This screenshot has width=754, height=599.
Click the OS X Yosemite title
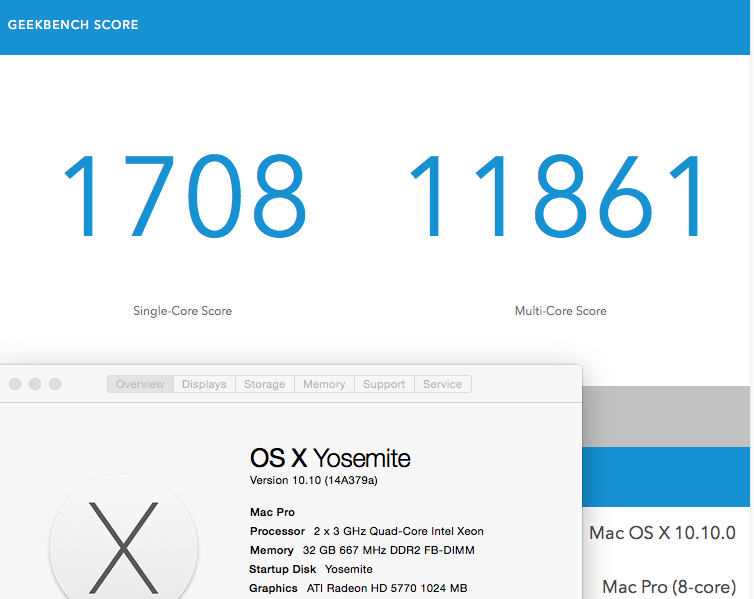tap(330, 458)
